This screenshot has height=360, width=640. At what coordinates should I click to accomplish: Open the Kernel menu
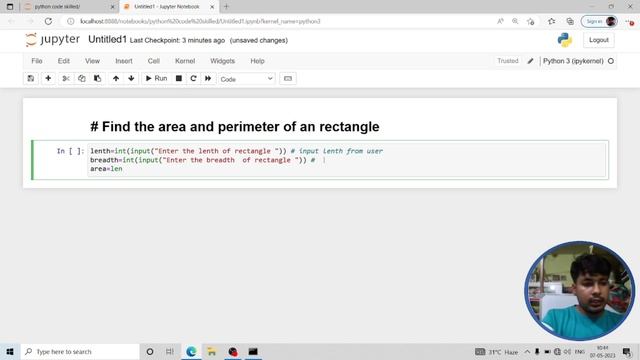click(x=185, y=61)
